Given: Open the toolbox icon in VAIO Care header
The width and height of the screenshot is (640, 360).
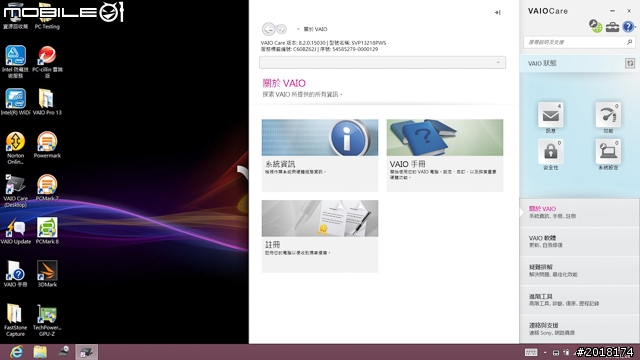Looking at the screenshot, I should pyautogui.click(x=612, y=27).
